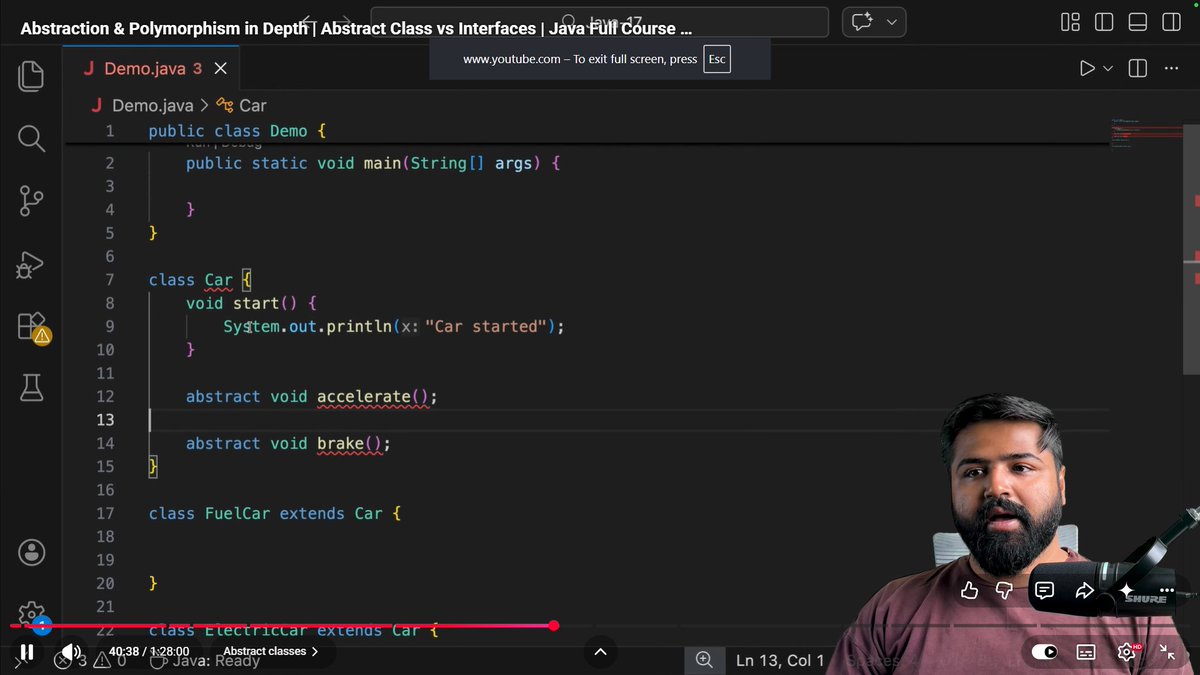The width and height of the screenshot is (1200, 675).
Task: Click the class Car name on line 7
Action: (x=219, y=280)
